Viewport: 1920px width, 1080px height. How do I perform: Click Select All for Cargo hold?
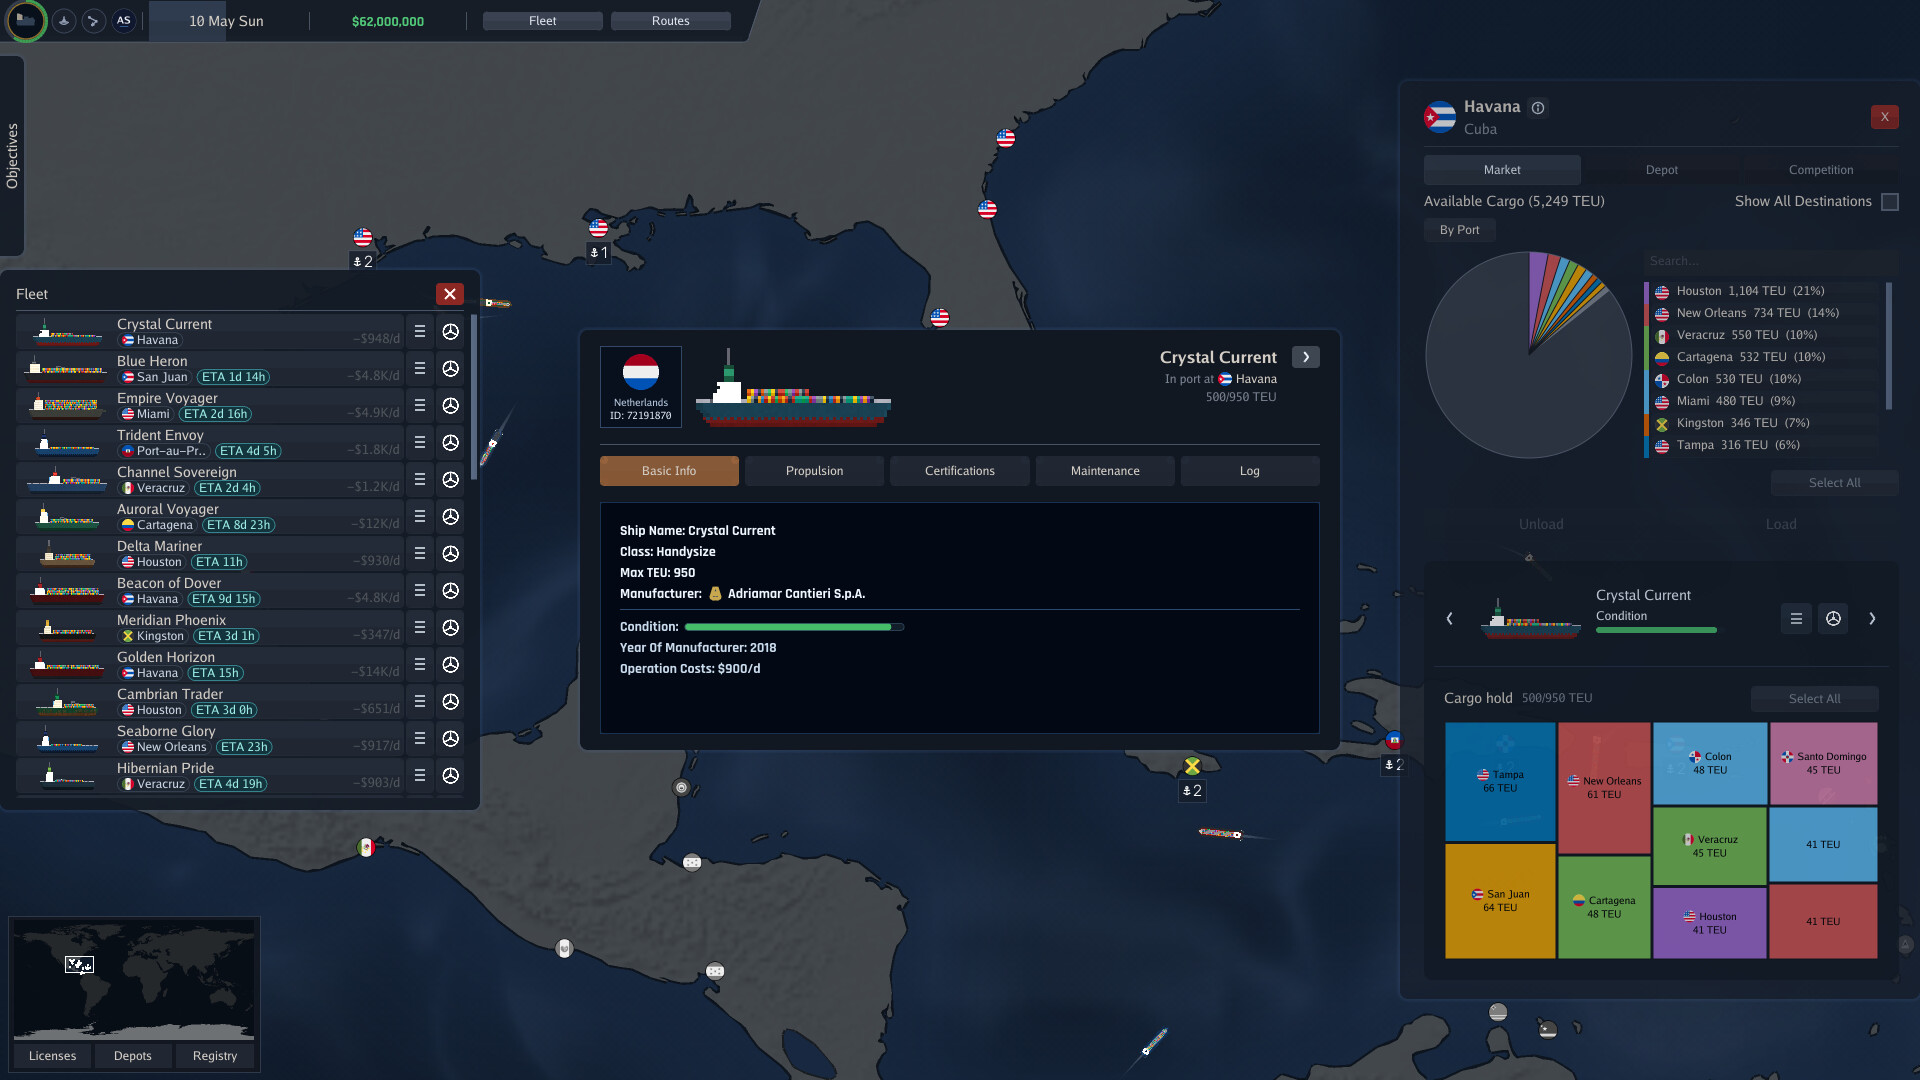(1814, 699)
